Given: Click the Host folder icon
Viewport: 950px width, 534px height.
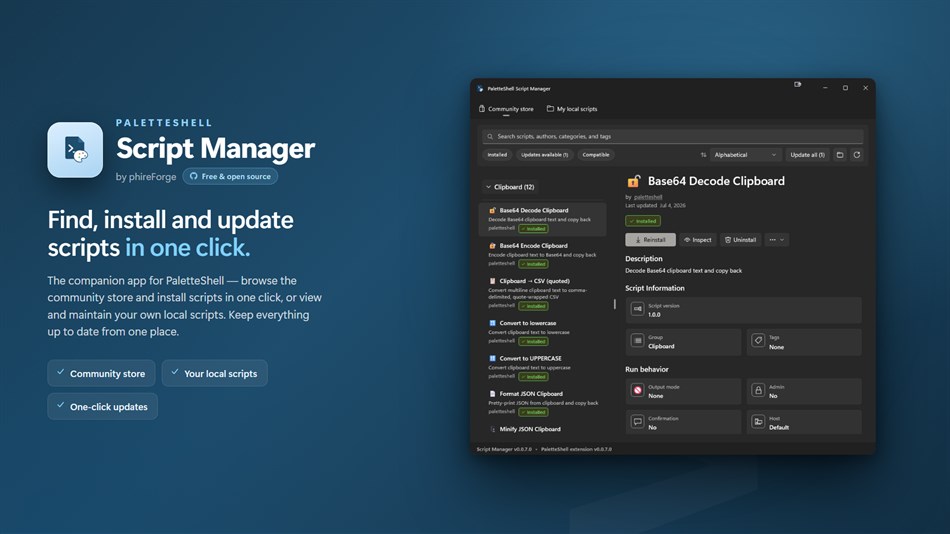Looking at the screenshot, I should click(758, 422).
